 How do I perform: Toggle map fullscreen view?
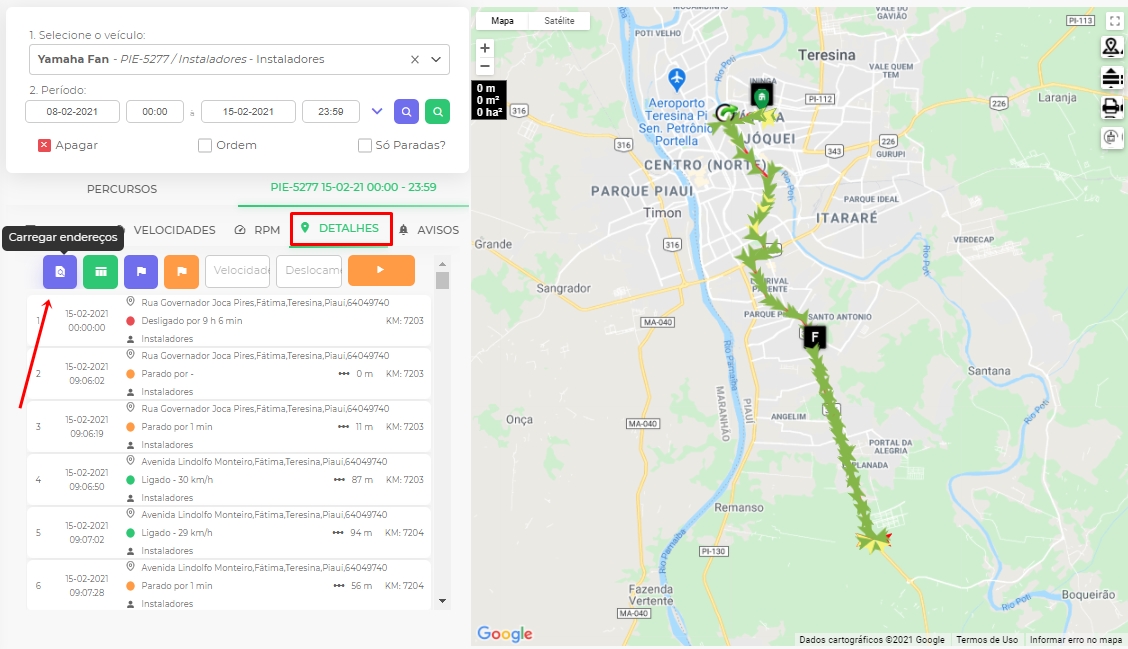[1114, 22]
